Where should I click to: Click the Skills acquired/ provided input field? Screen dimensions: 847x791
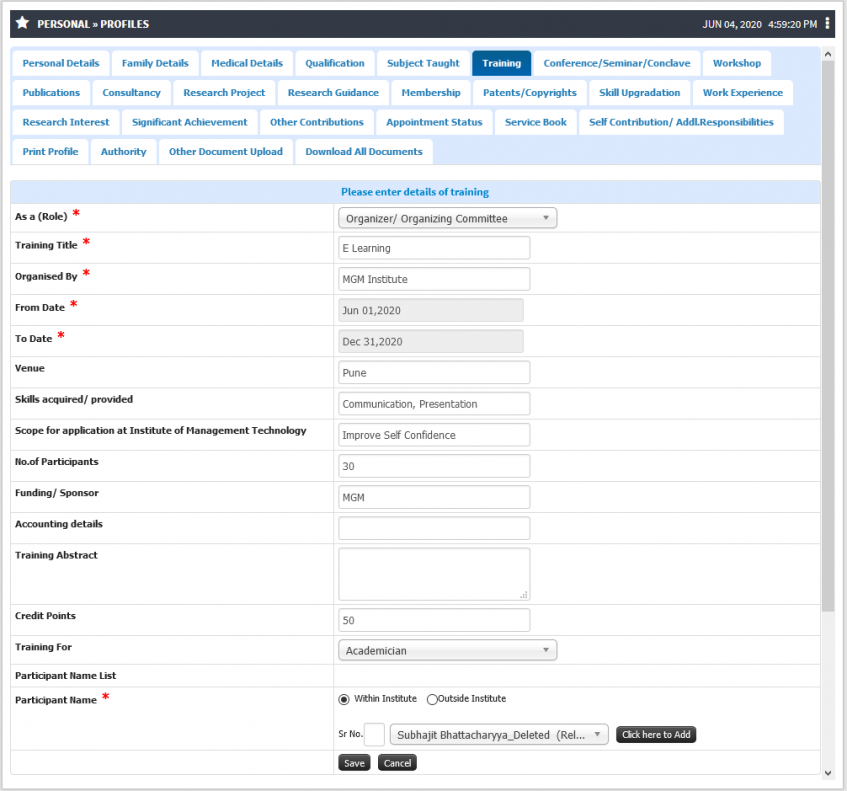click(x=434, y=404)
